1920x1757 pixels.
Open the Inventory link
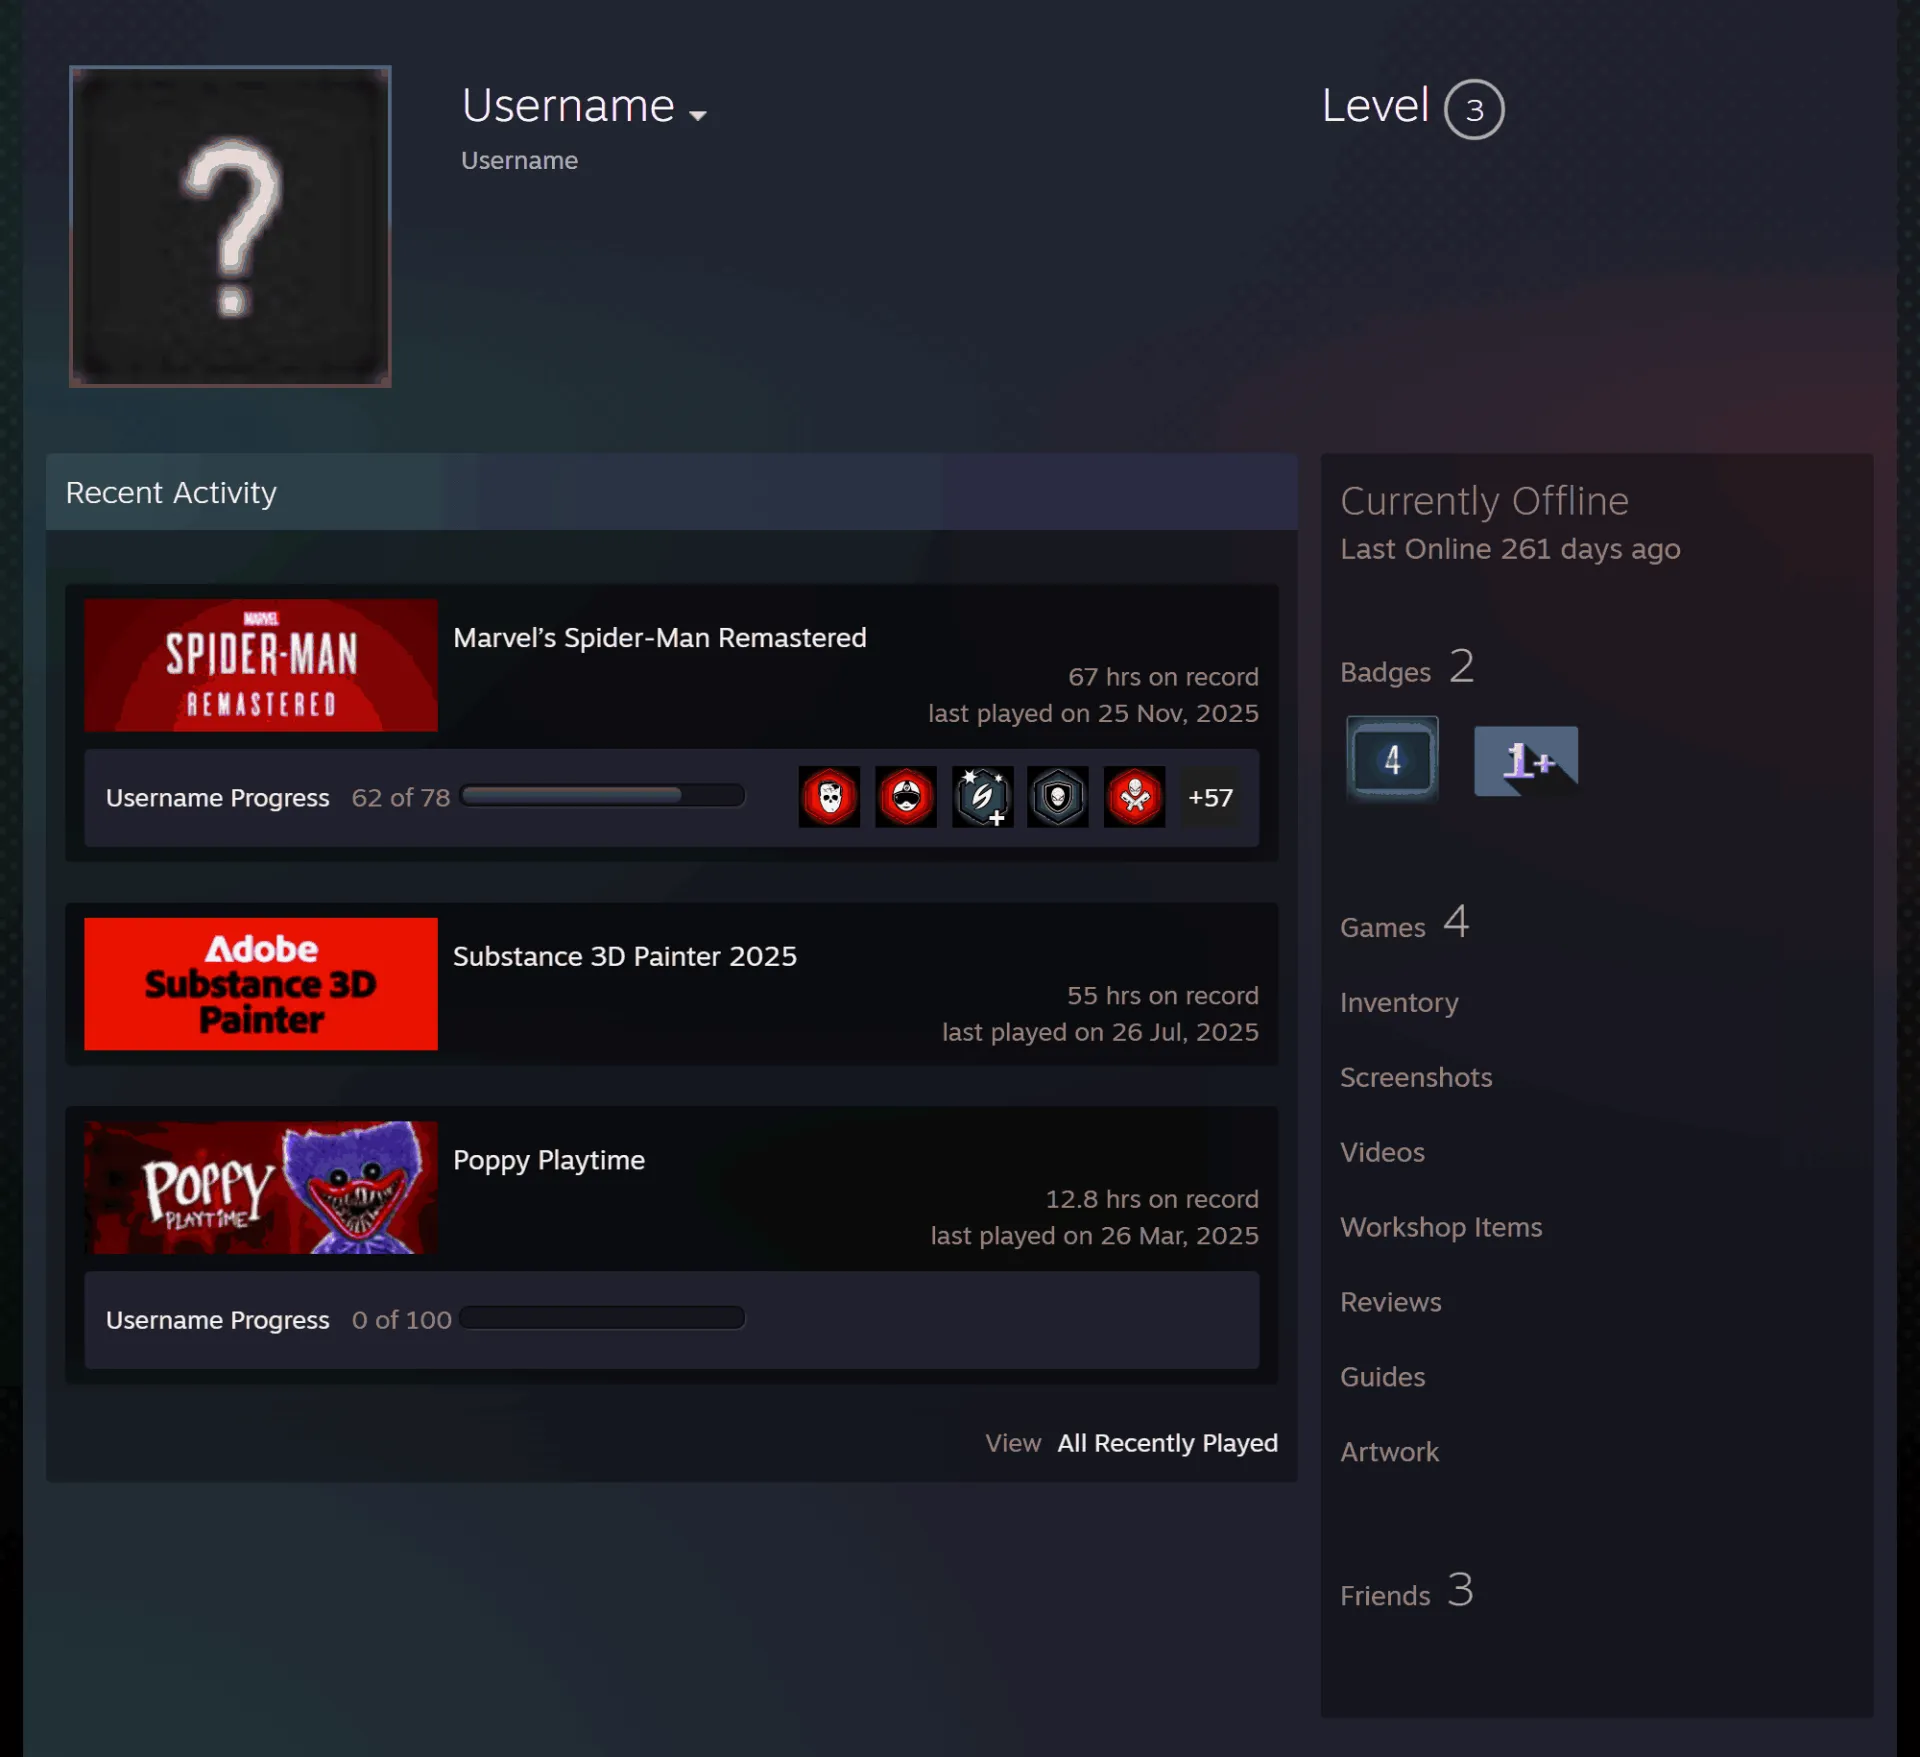(x=1399, y=1003)
